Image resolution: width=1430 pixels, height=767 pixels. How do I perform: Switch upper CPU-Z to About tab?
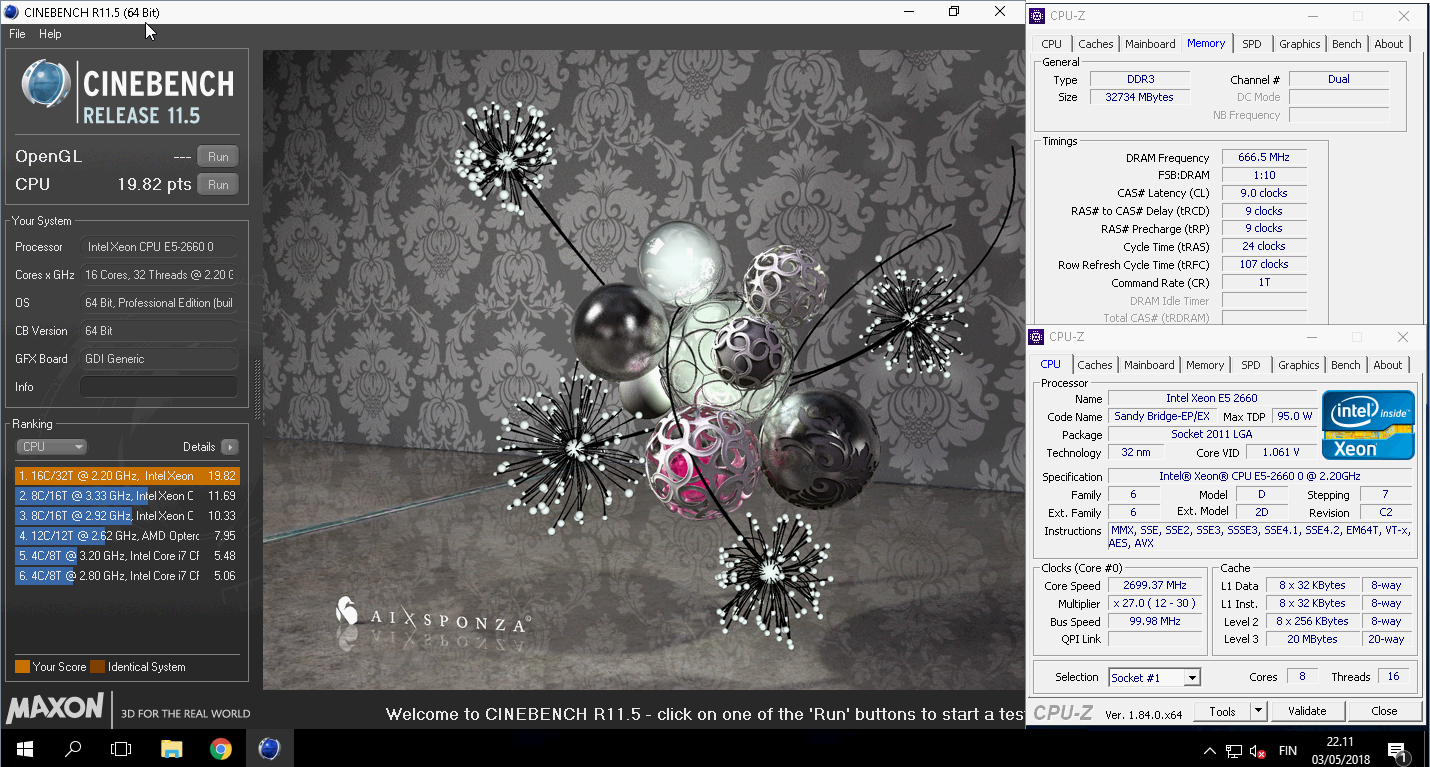1389,44
